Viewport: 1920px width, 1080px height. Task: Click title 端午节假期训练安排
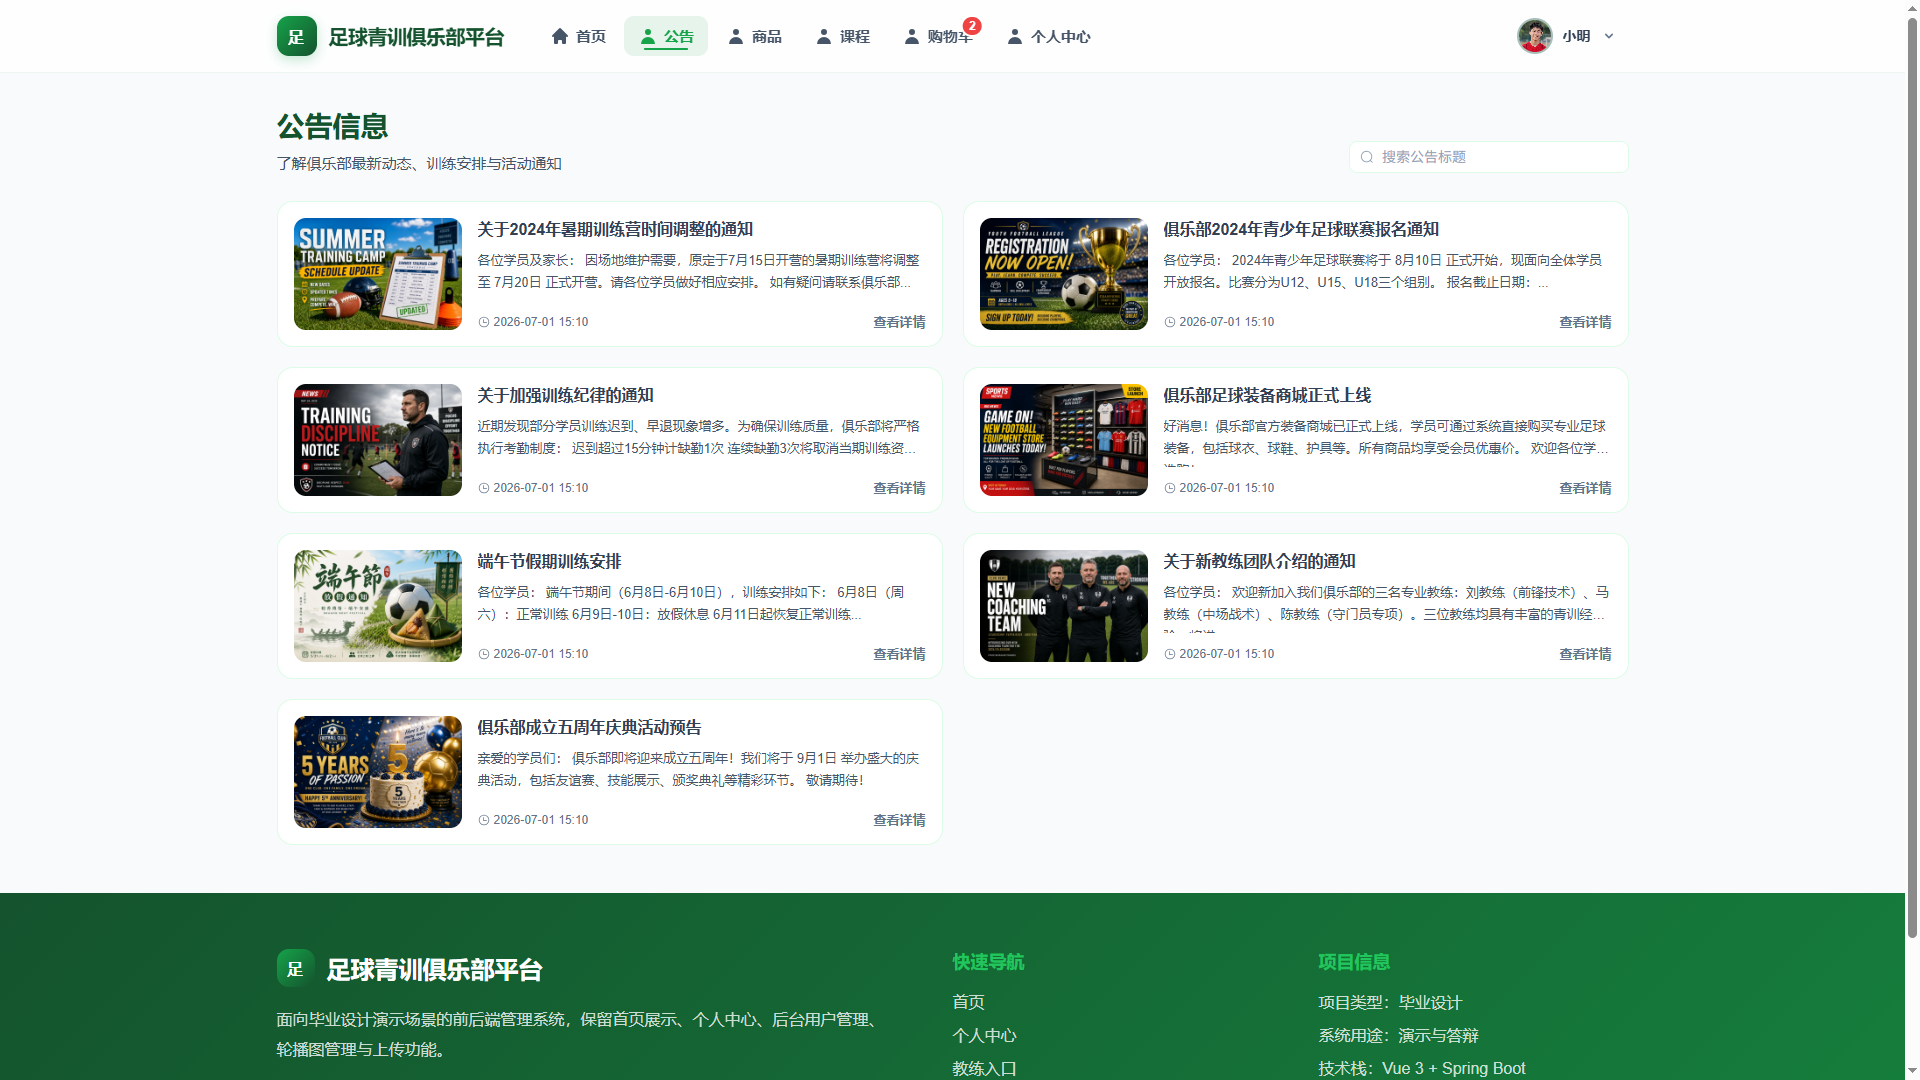[549, 561]
